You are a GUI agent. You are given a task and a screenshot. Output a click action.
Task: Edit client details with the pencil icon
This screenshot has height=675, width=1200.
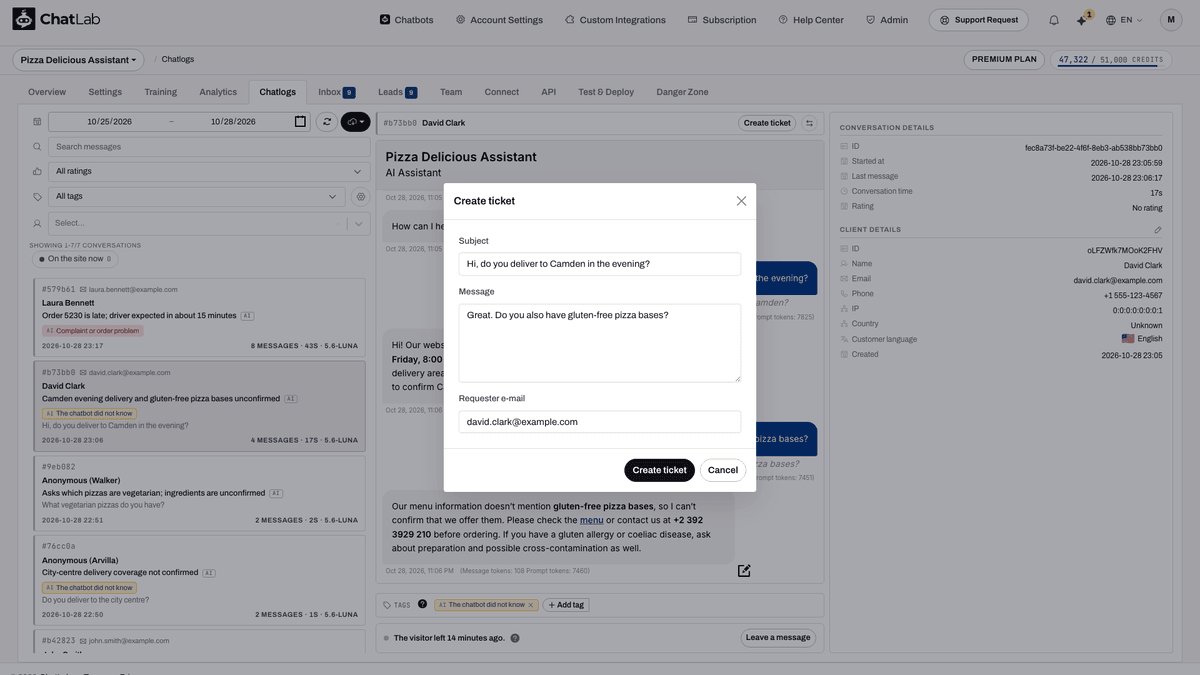[x=1158, y=230]
